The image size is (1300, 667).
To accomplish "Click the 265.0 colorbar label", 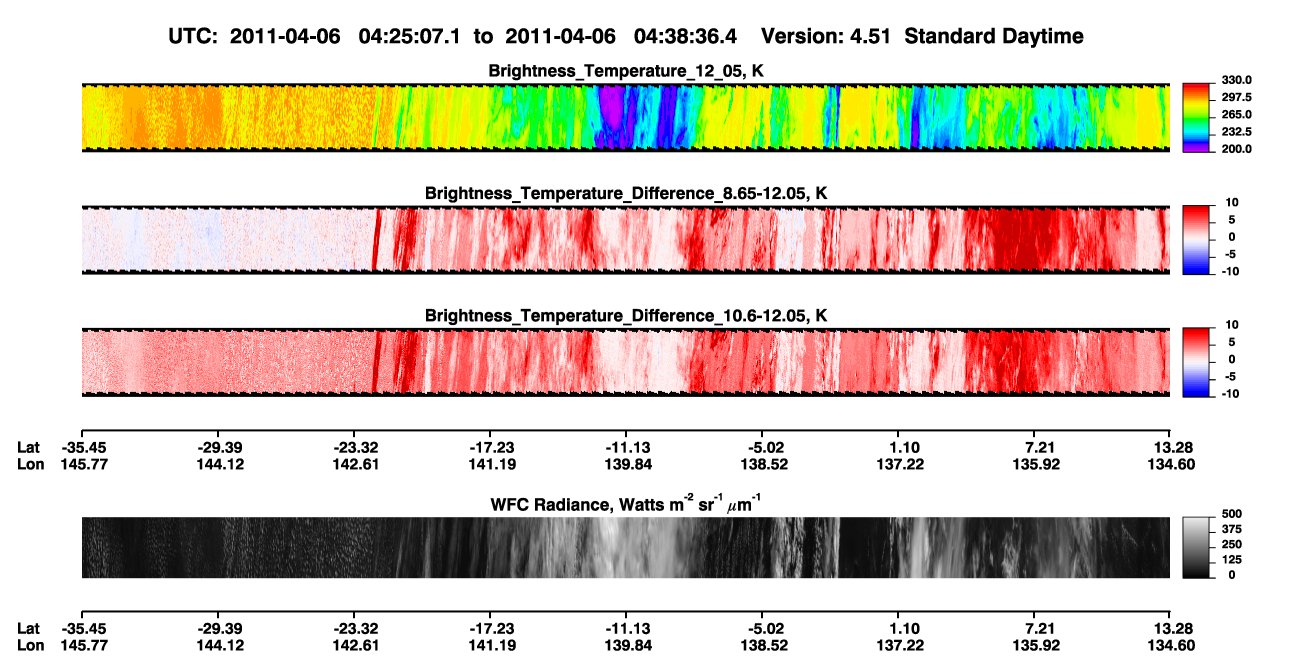I will 1236,115.
